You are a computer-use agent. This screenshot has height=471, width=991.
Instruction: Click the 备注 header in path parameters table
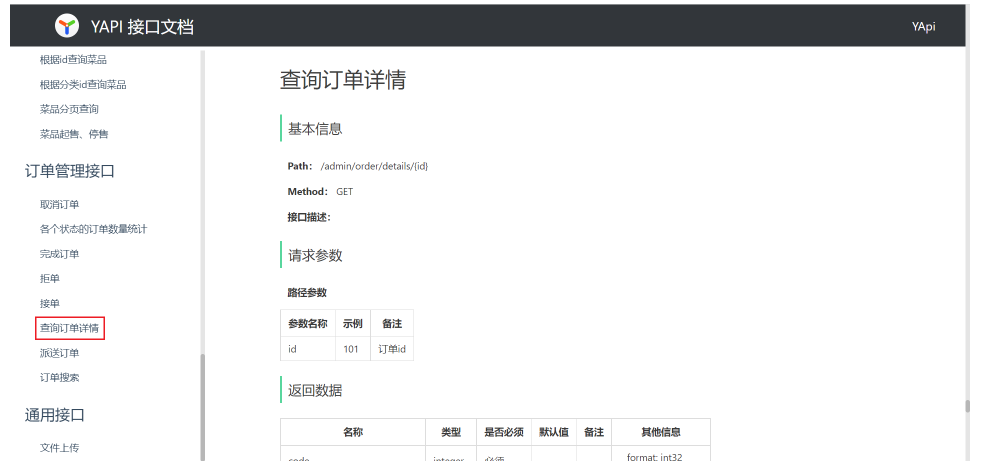click(392, 324)
